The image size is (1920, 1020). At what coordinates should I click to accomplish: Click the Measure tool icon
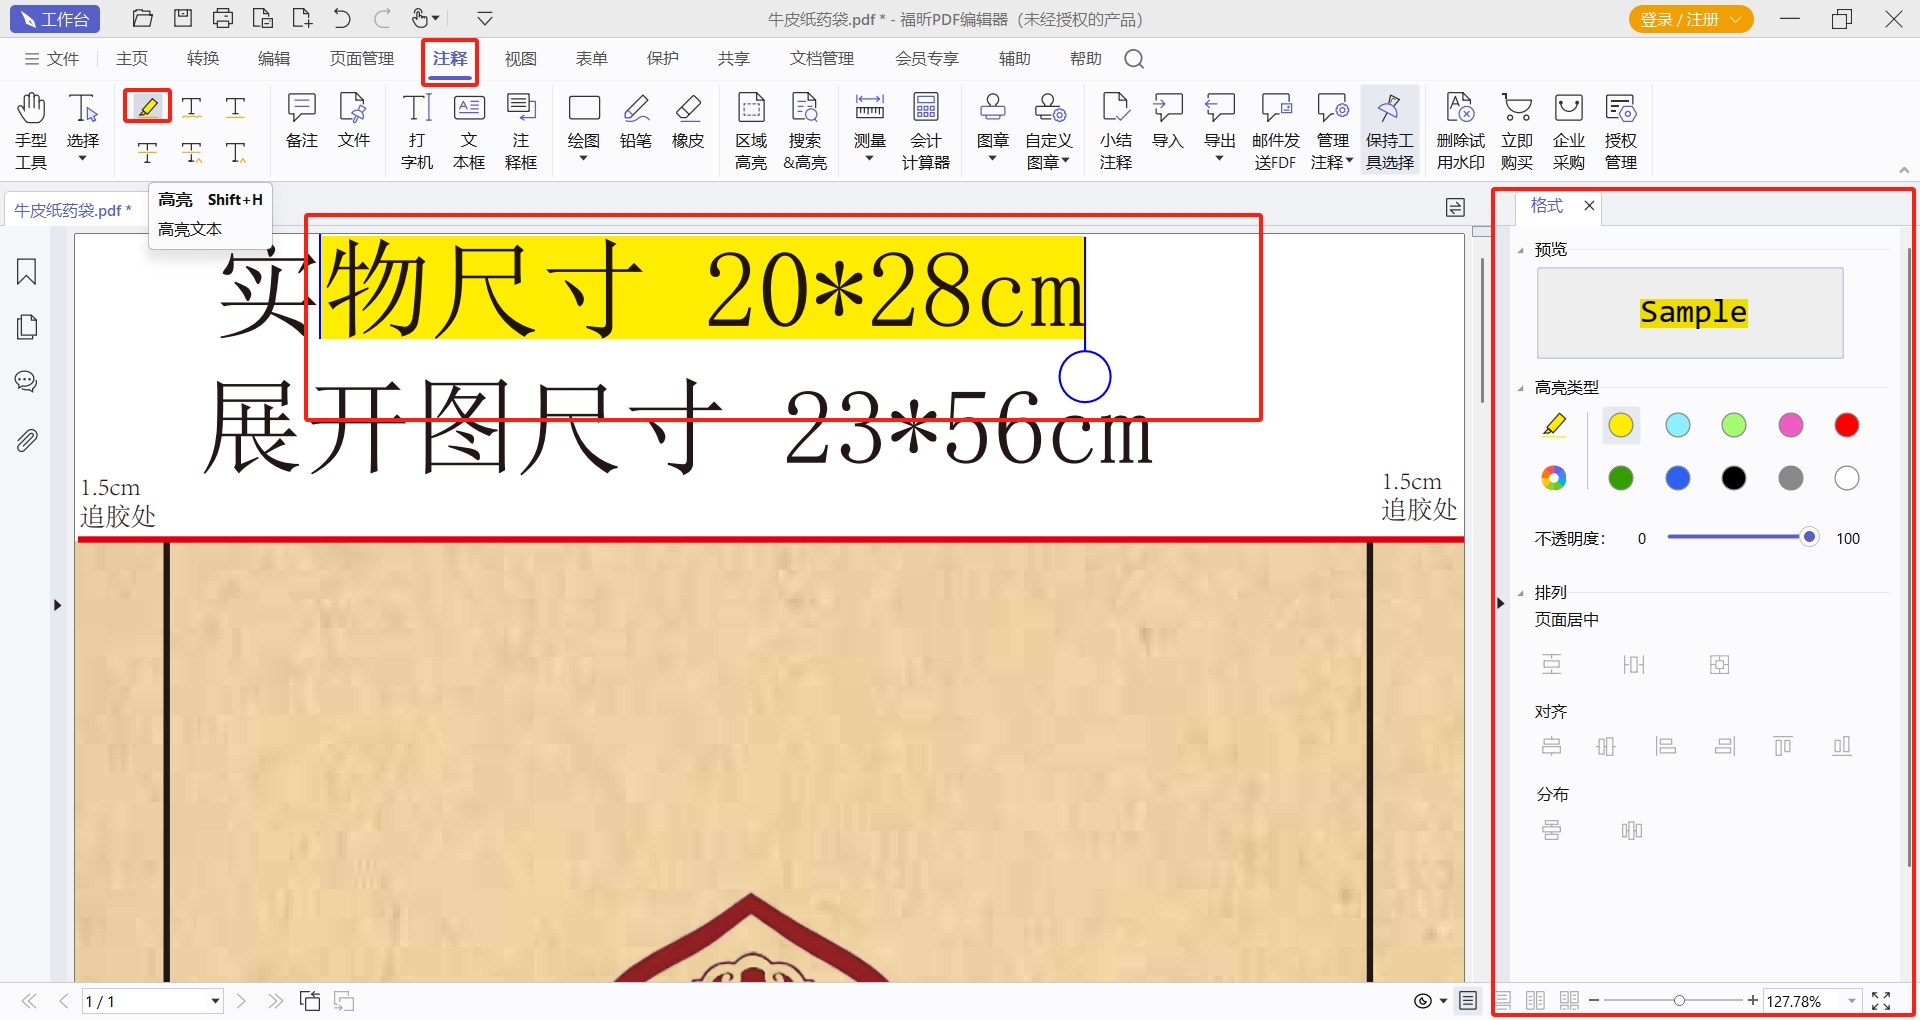[x=869, y=122]
